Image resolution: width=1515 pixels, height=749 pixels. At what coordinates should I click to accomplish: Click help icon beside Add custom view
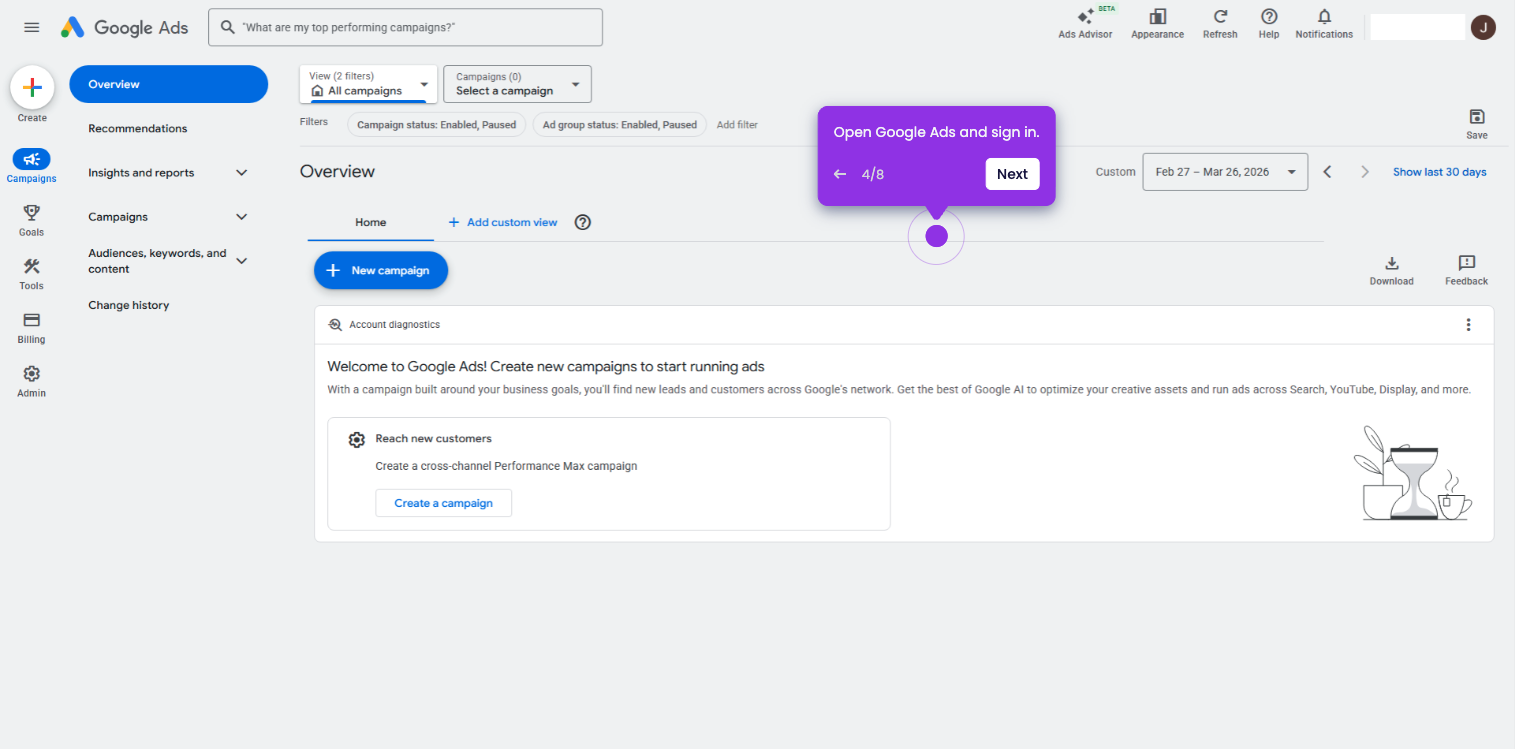[583, 222]
